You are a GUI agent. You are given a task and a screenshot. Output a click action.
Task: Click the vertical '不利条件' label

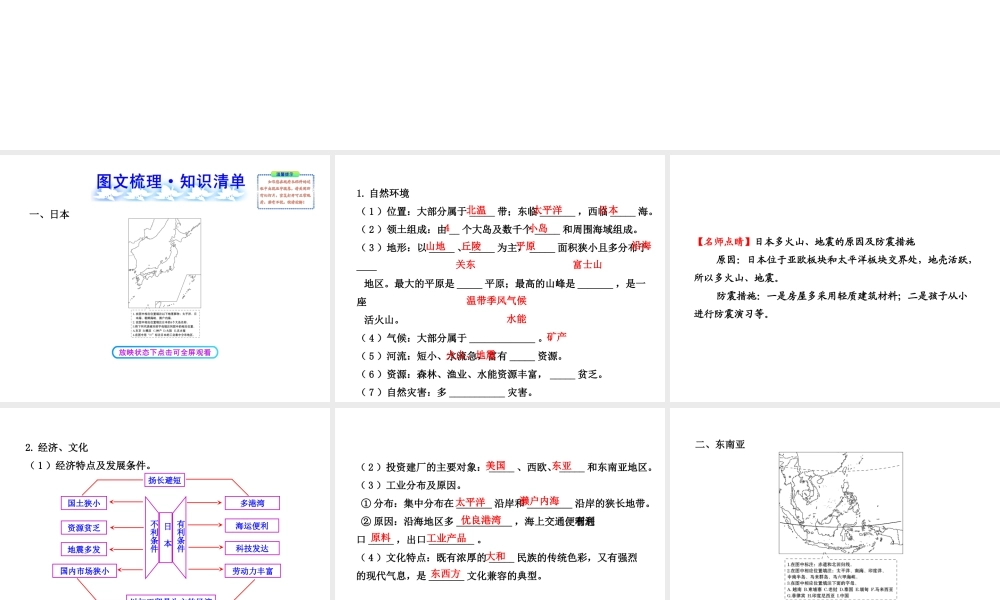pyautogui.click(x=154, y=536)
